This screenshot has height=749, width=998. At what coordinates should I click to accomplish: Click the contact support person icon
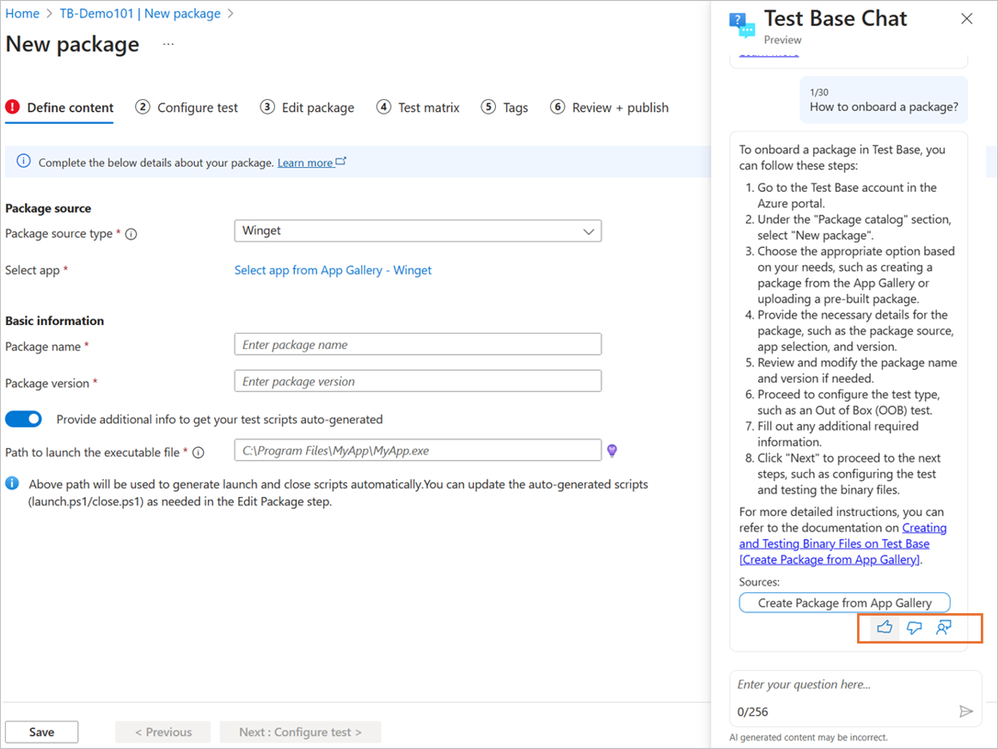[943, 627]
